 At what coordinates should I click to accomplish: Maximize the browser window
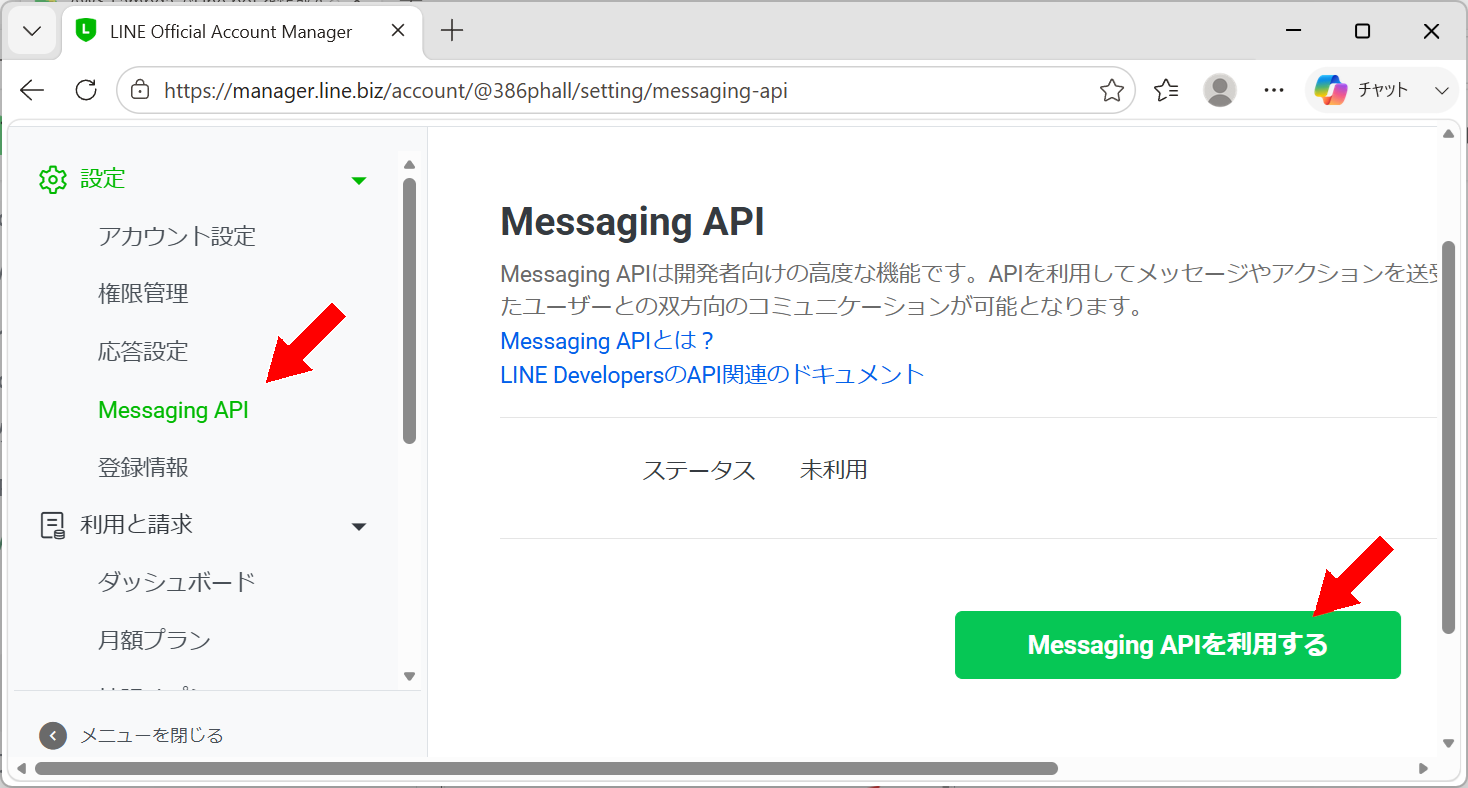1362,31
